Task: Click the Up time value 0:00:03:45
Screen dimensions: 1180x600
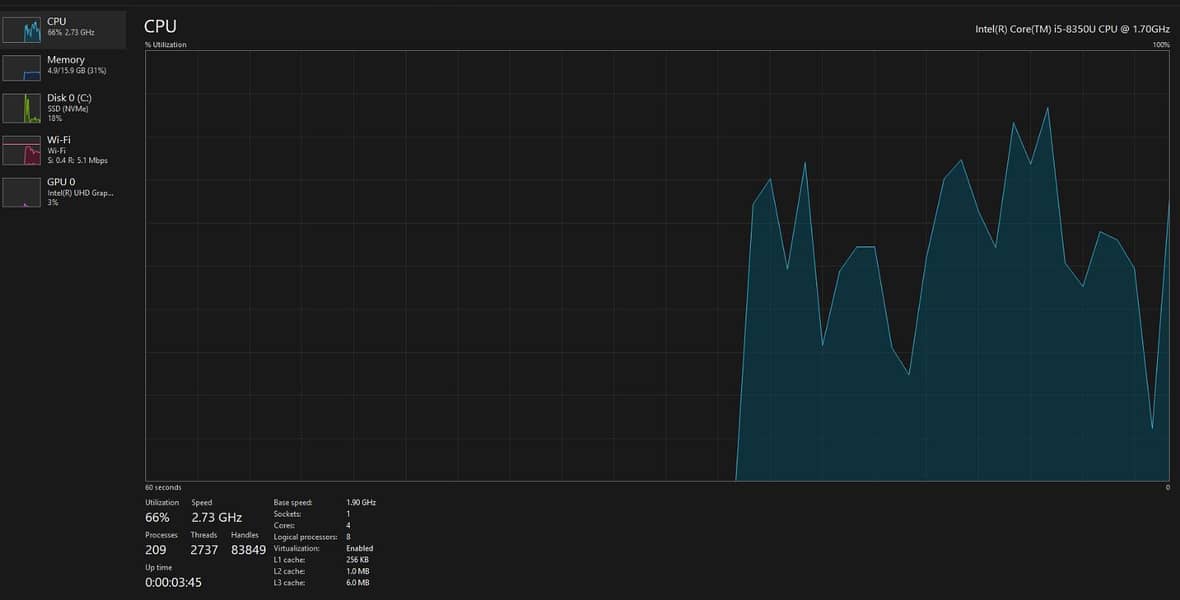Action: click(x=173, y=582)
